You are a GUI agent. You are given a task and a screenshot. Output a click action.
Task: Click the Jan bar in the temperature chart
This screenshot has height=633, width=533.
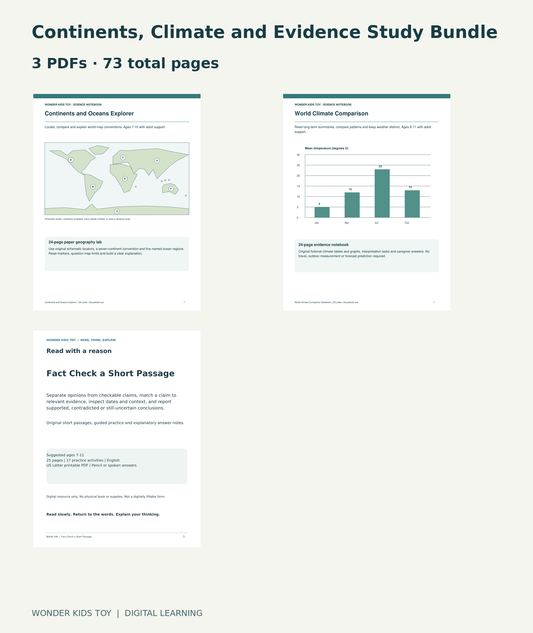322,212
